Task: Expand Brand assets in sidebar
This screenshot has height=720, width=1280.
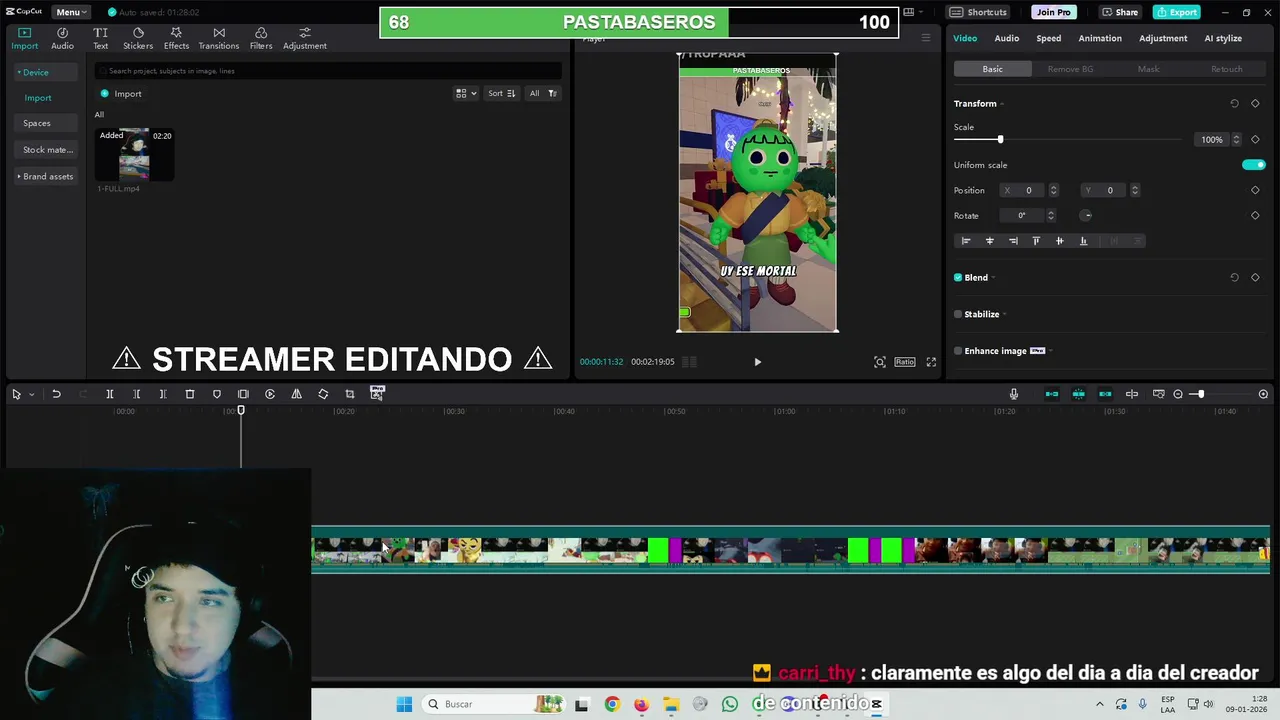Action: (45, 176)
